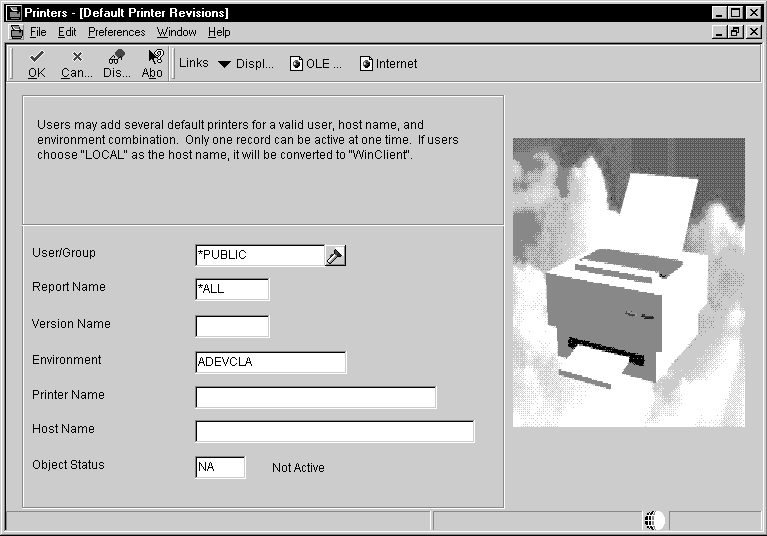Screen dimensions: 767x536
Task: Click the Version Name label
Action: (x=71, y=324)
